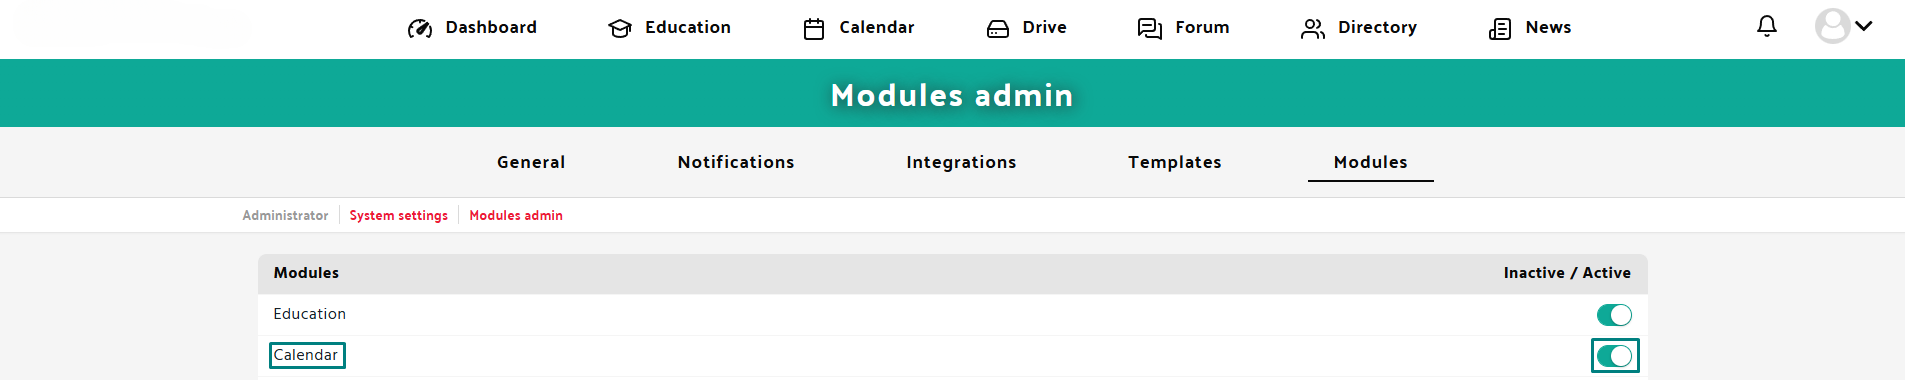Click the Education module row label
Image resolution: width=1905 pixels, height=380 pixels.
pos(310,314)
